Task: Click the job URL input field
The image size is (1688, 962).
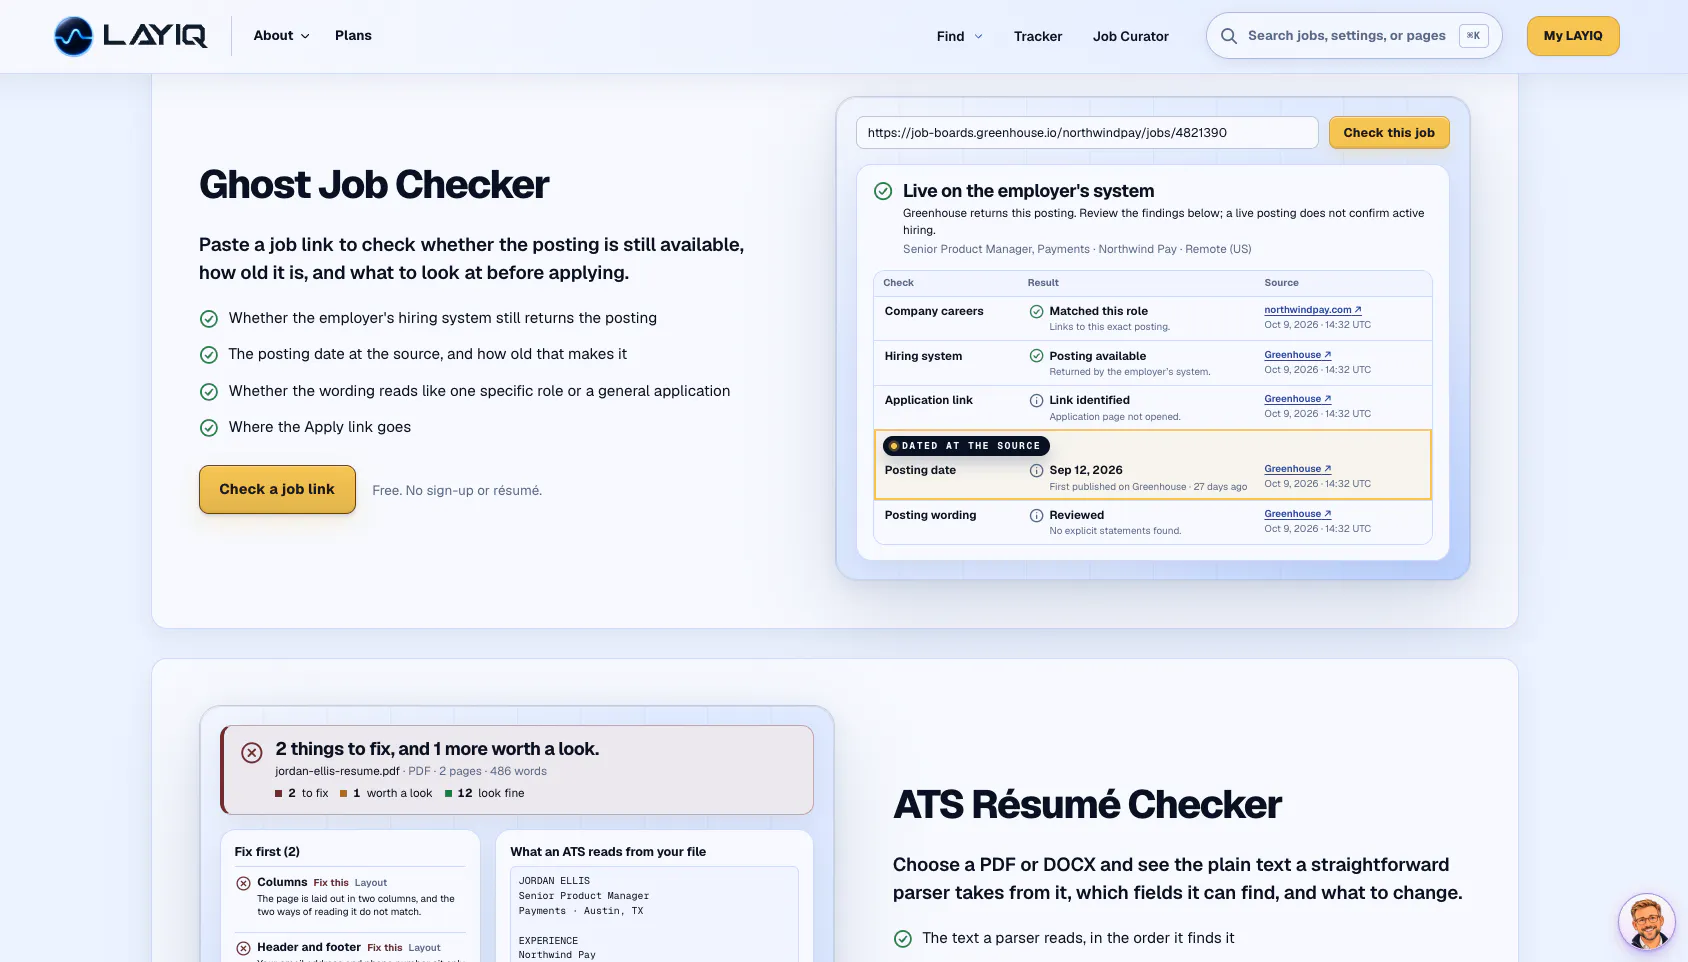Action: pyautogui.click(x=1087, y=133)
